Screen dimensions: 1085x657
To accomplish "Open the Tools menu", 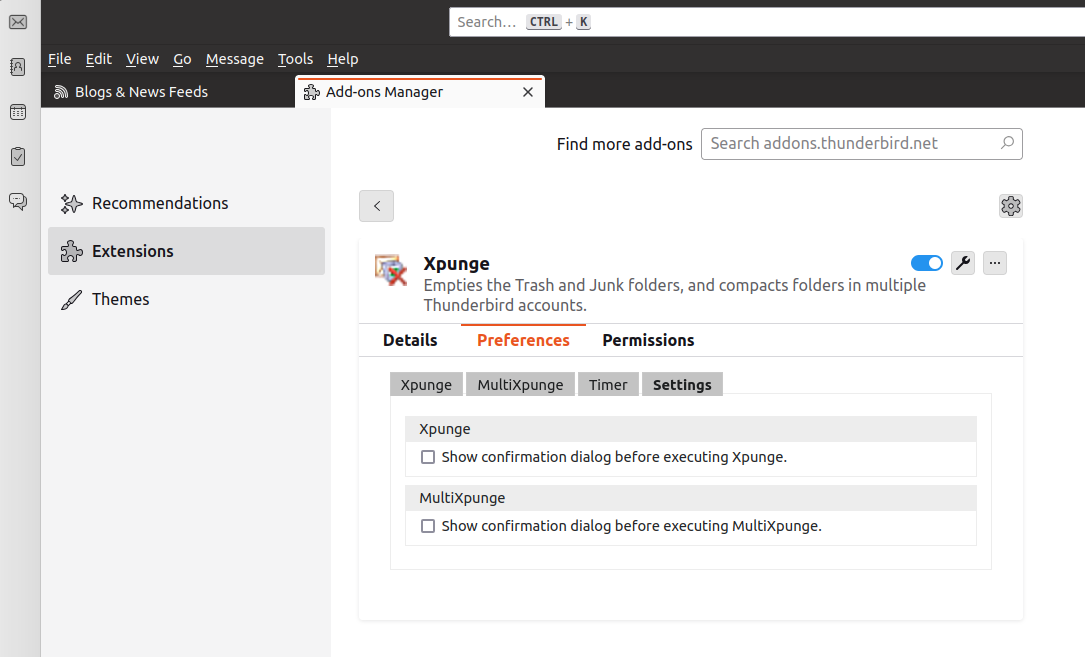I will click(295, 59).
